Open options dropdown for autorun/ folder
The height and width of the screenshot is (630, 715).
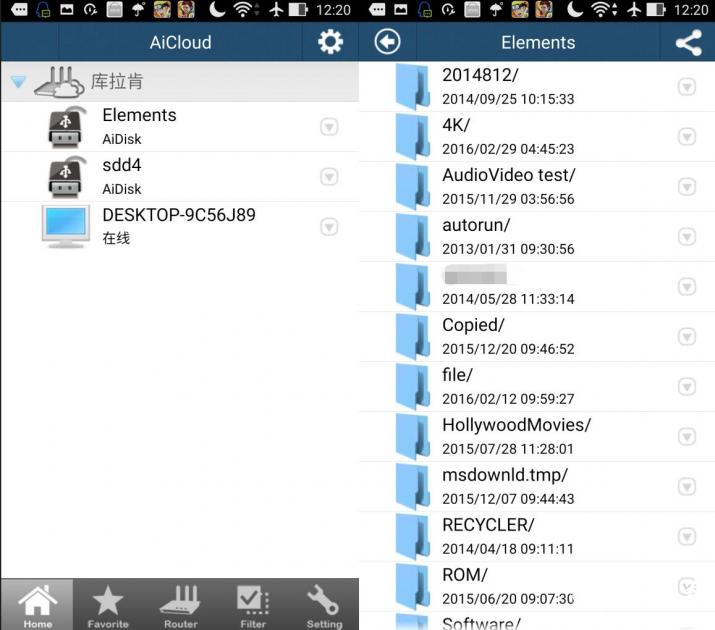687,237
